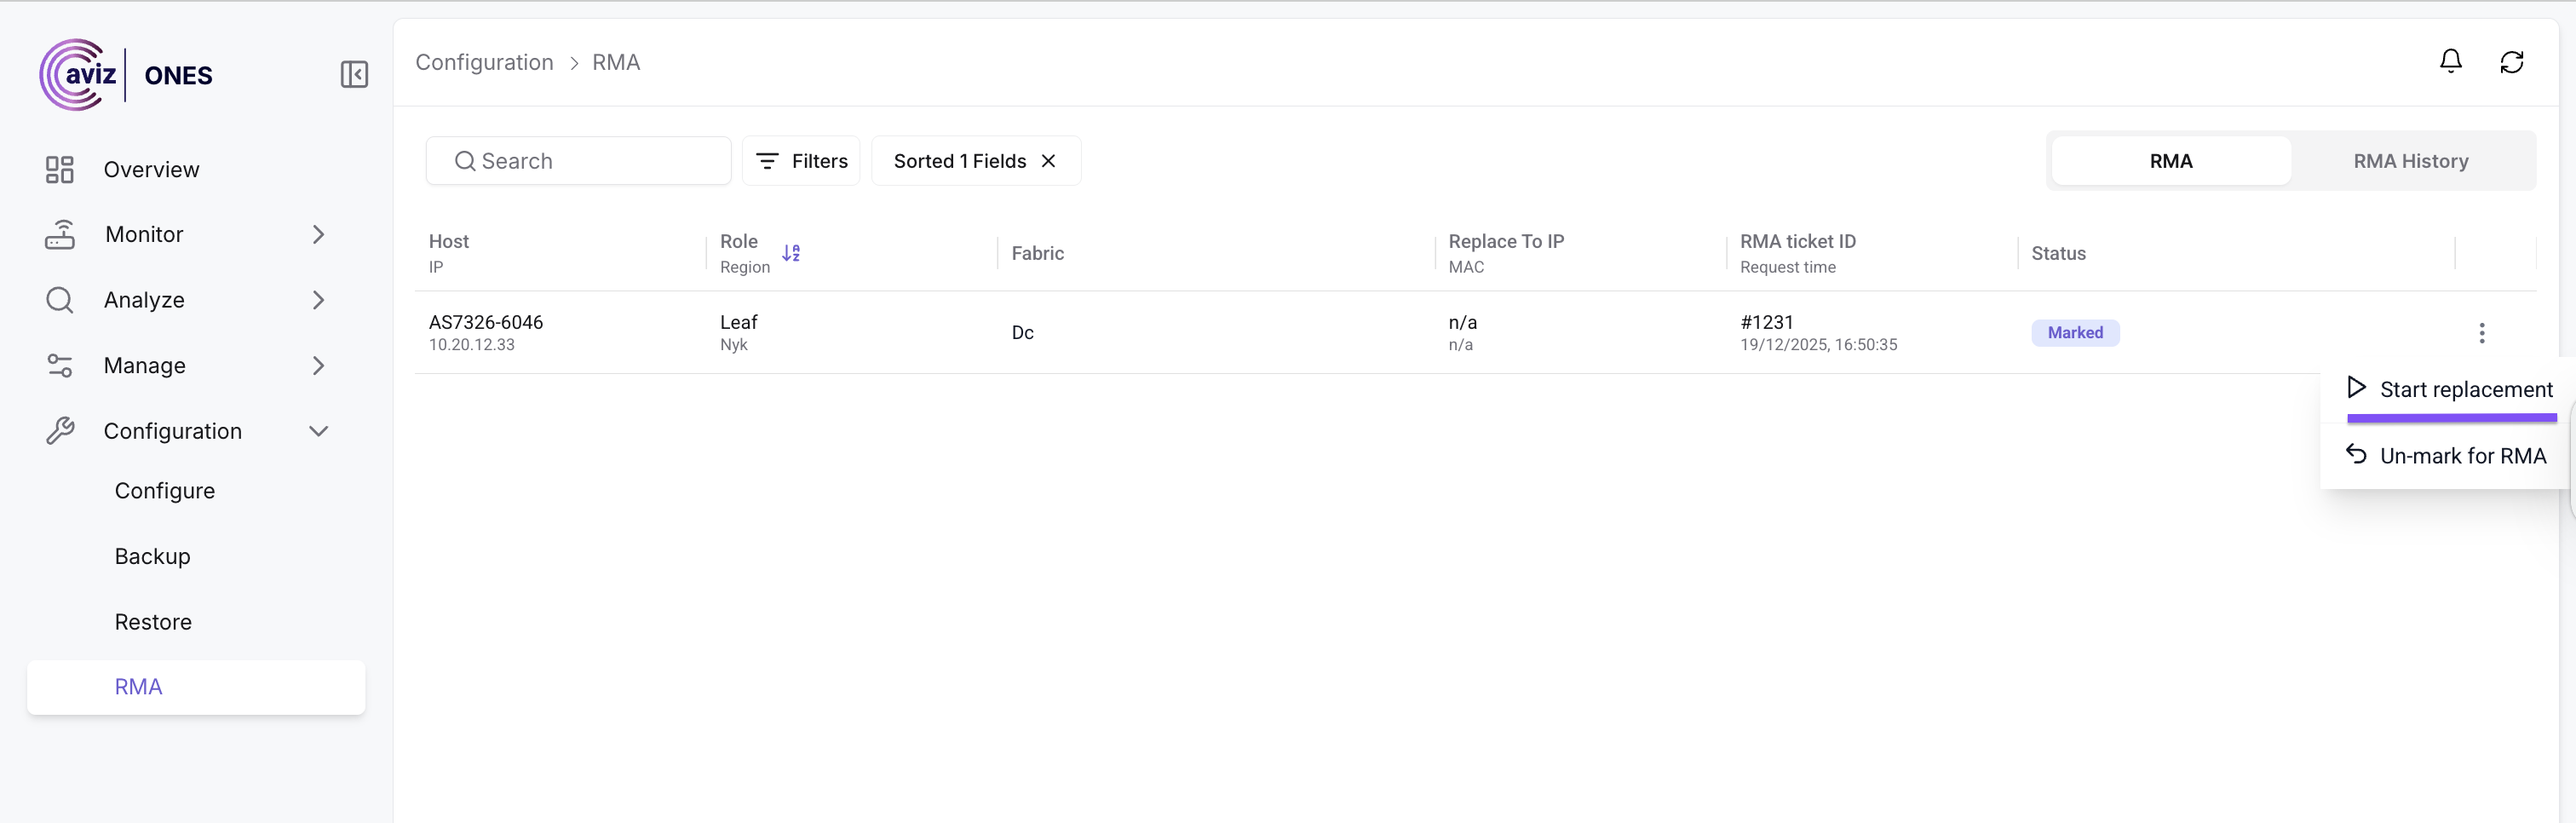The width and height of the screenshot is (2576, 823).
Task: Click the refresh icon
Action: coord(2511,62)
